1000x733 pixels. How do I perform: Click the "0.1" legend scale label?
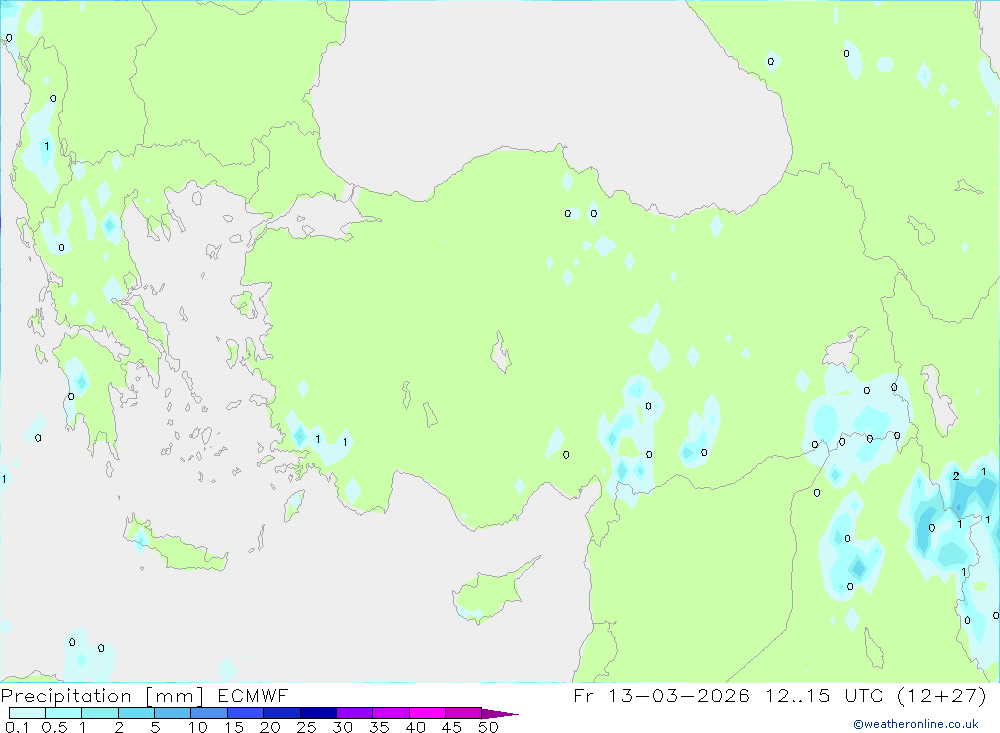17,727
